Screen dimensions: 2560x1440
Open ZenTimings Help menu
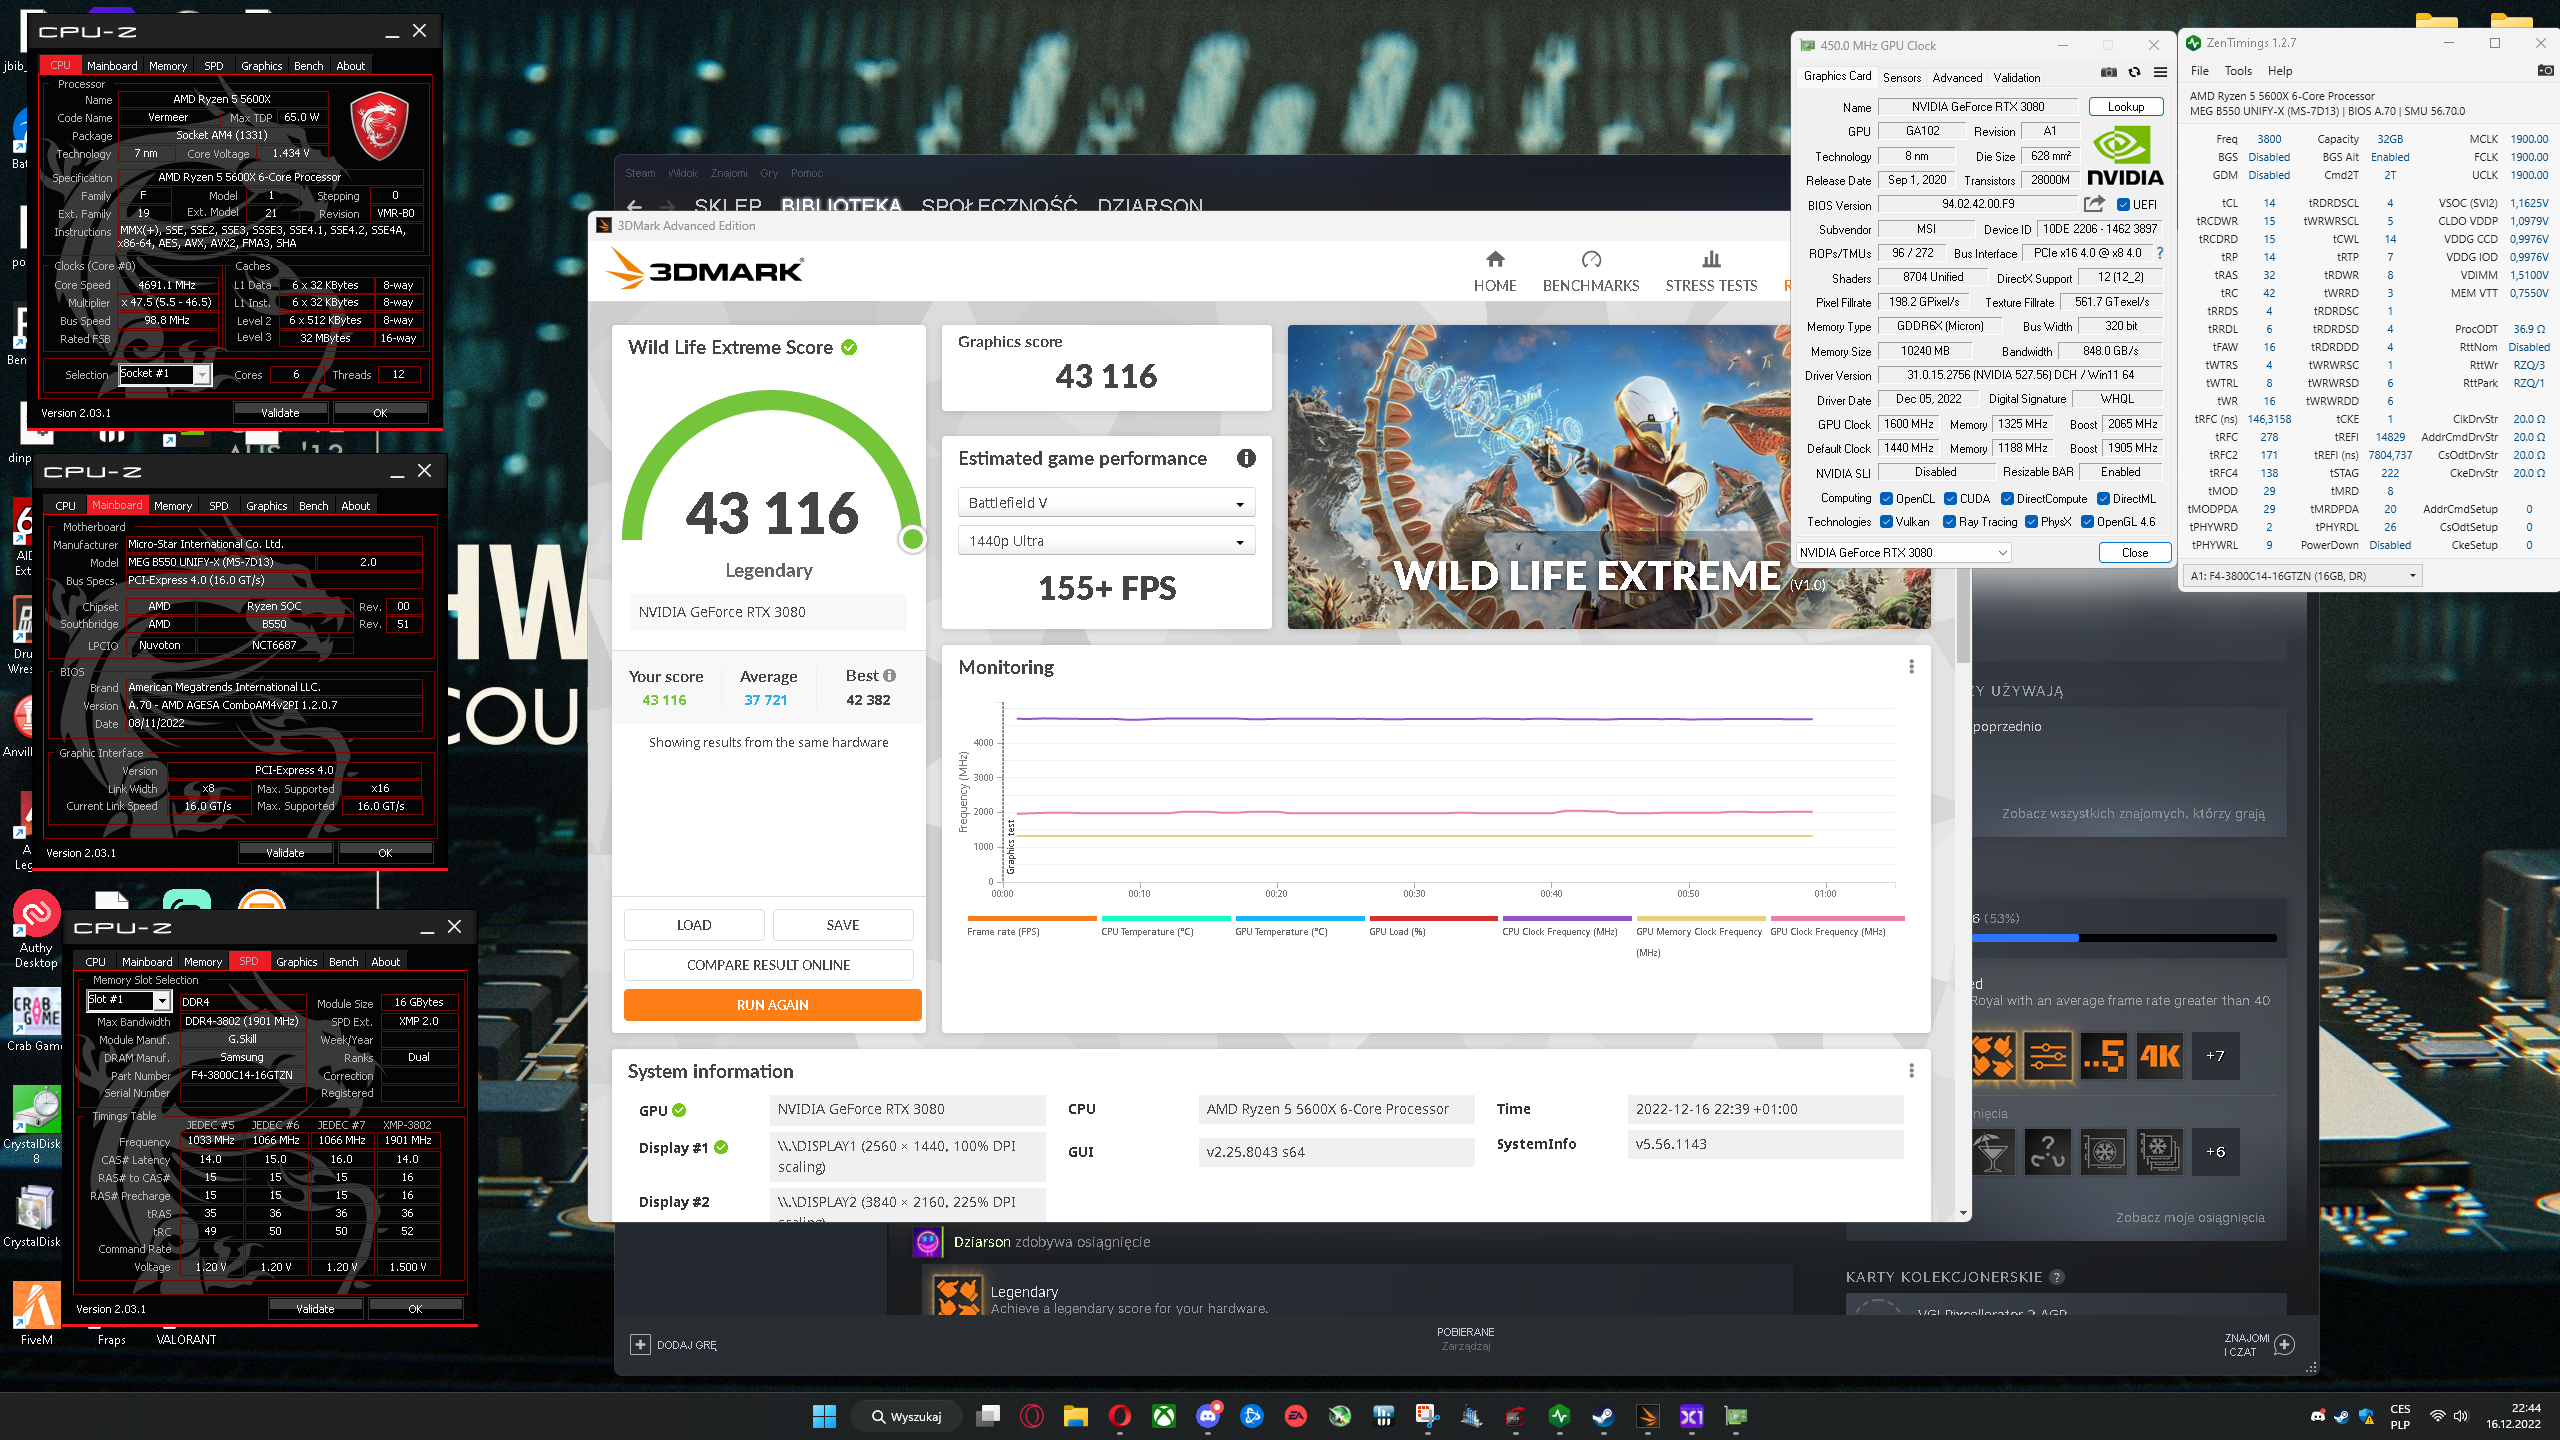(2280, 71)
